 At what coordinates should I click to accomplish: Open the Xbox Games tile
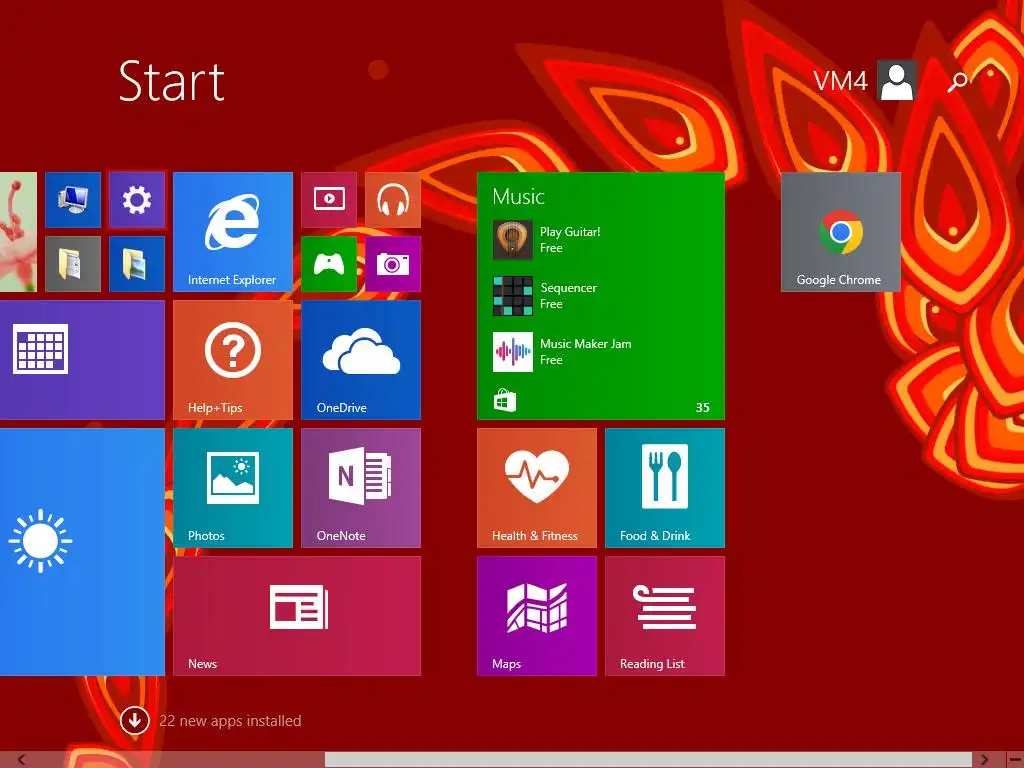(x=328, y=264)
